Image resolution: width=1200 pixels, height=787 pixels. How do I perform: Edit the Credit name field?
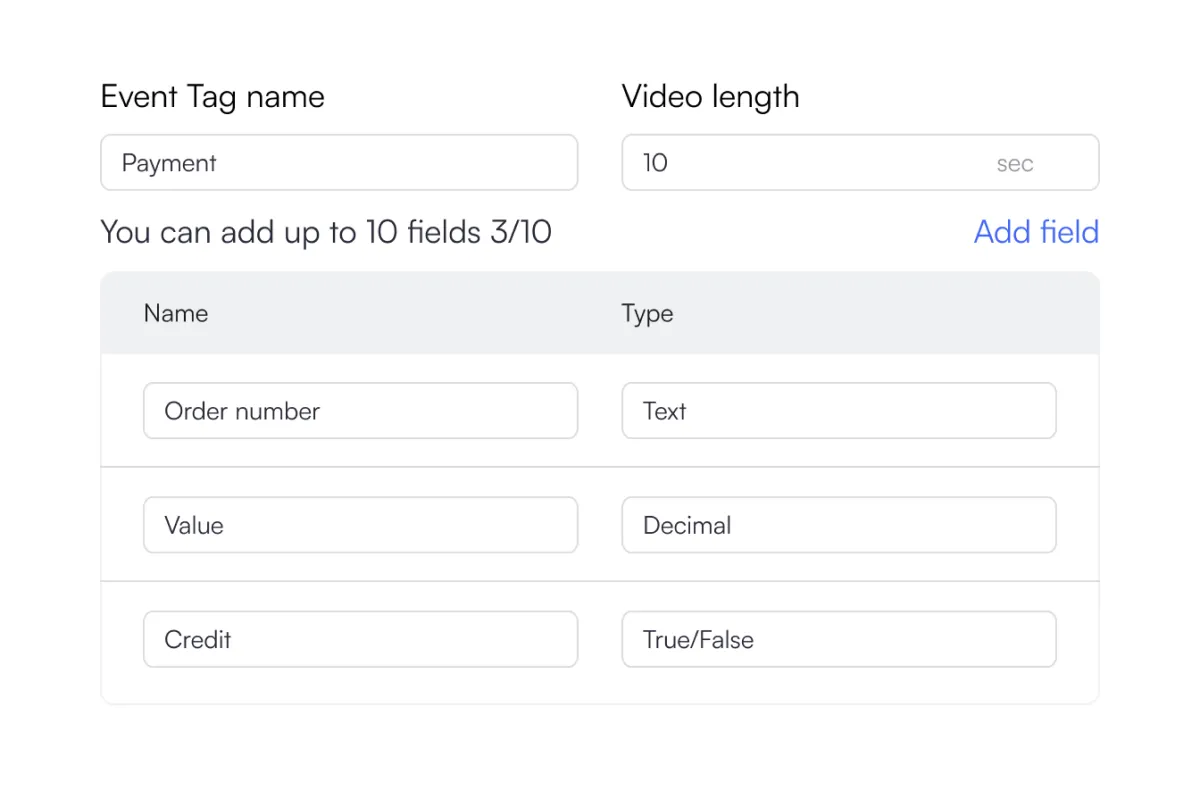pyautogui.click(x=360, y=640)
